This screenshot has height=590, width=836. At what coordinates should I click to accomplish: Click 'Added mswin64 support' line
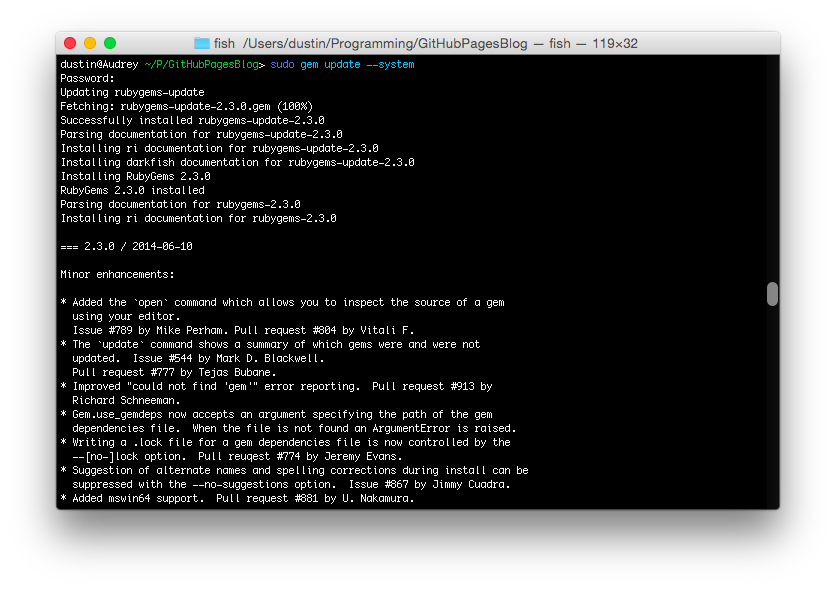[237, 498]
